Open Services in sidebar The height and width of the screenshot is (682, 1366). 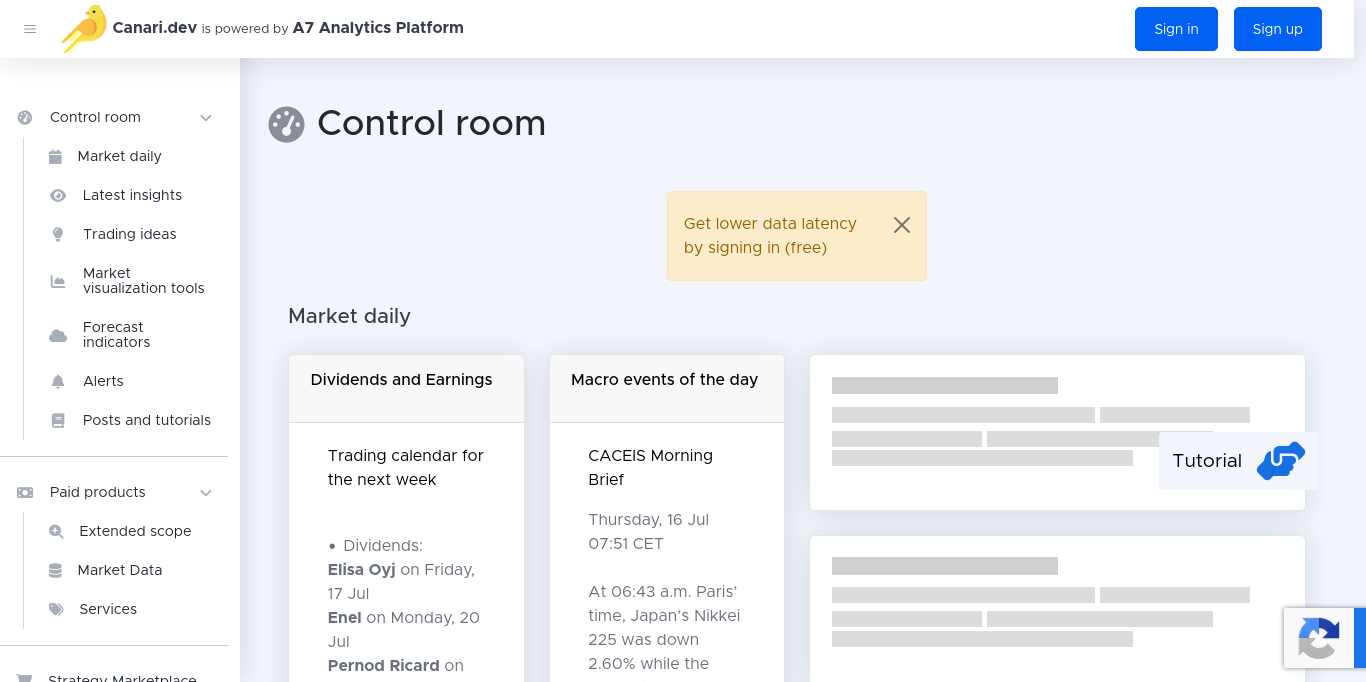point(108,609)
